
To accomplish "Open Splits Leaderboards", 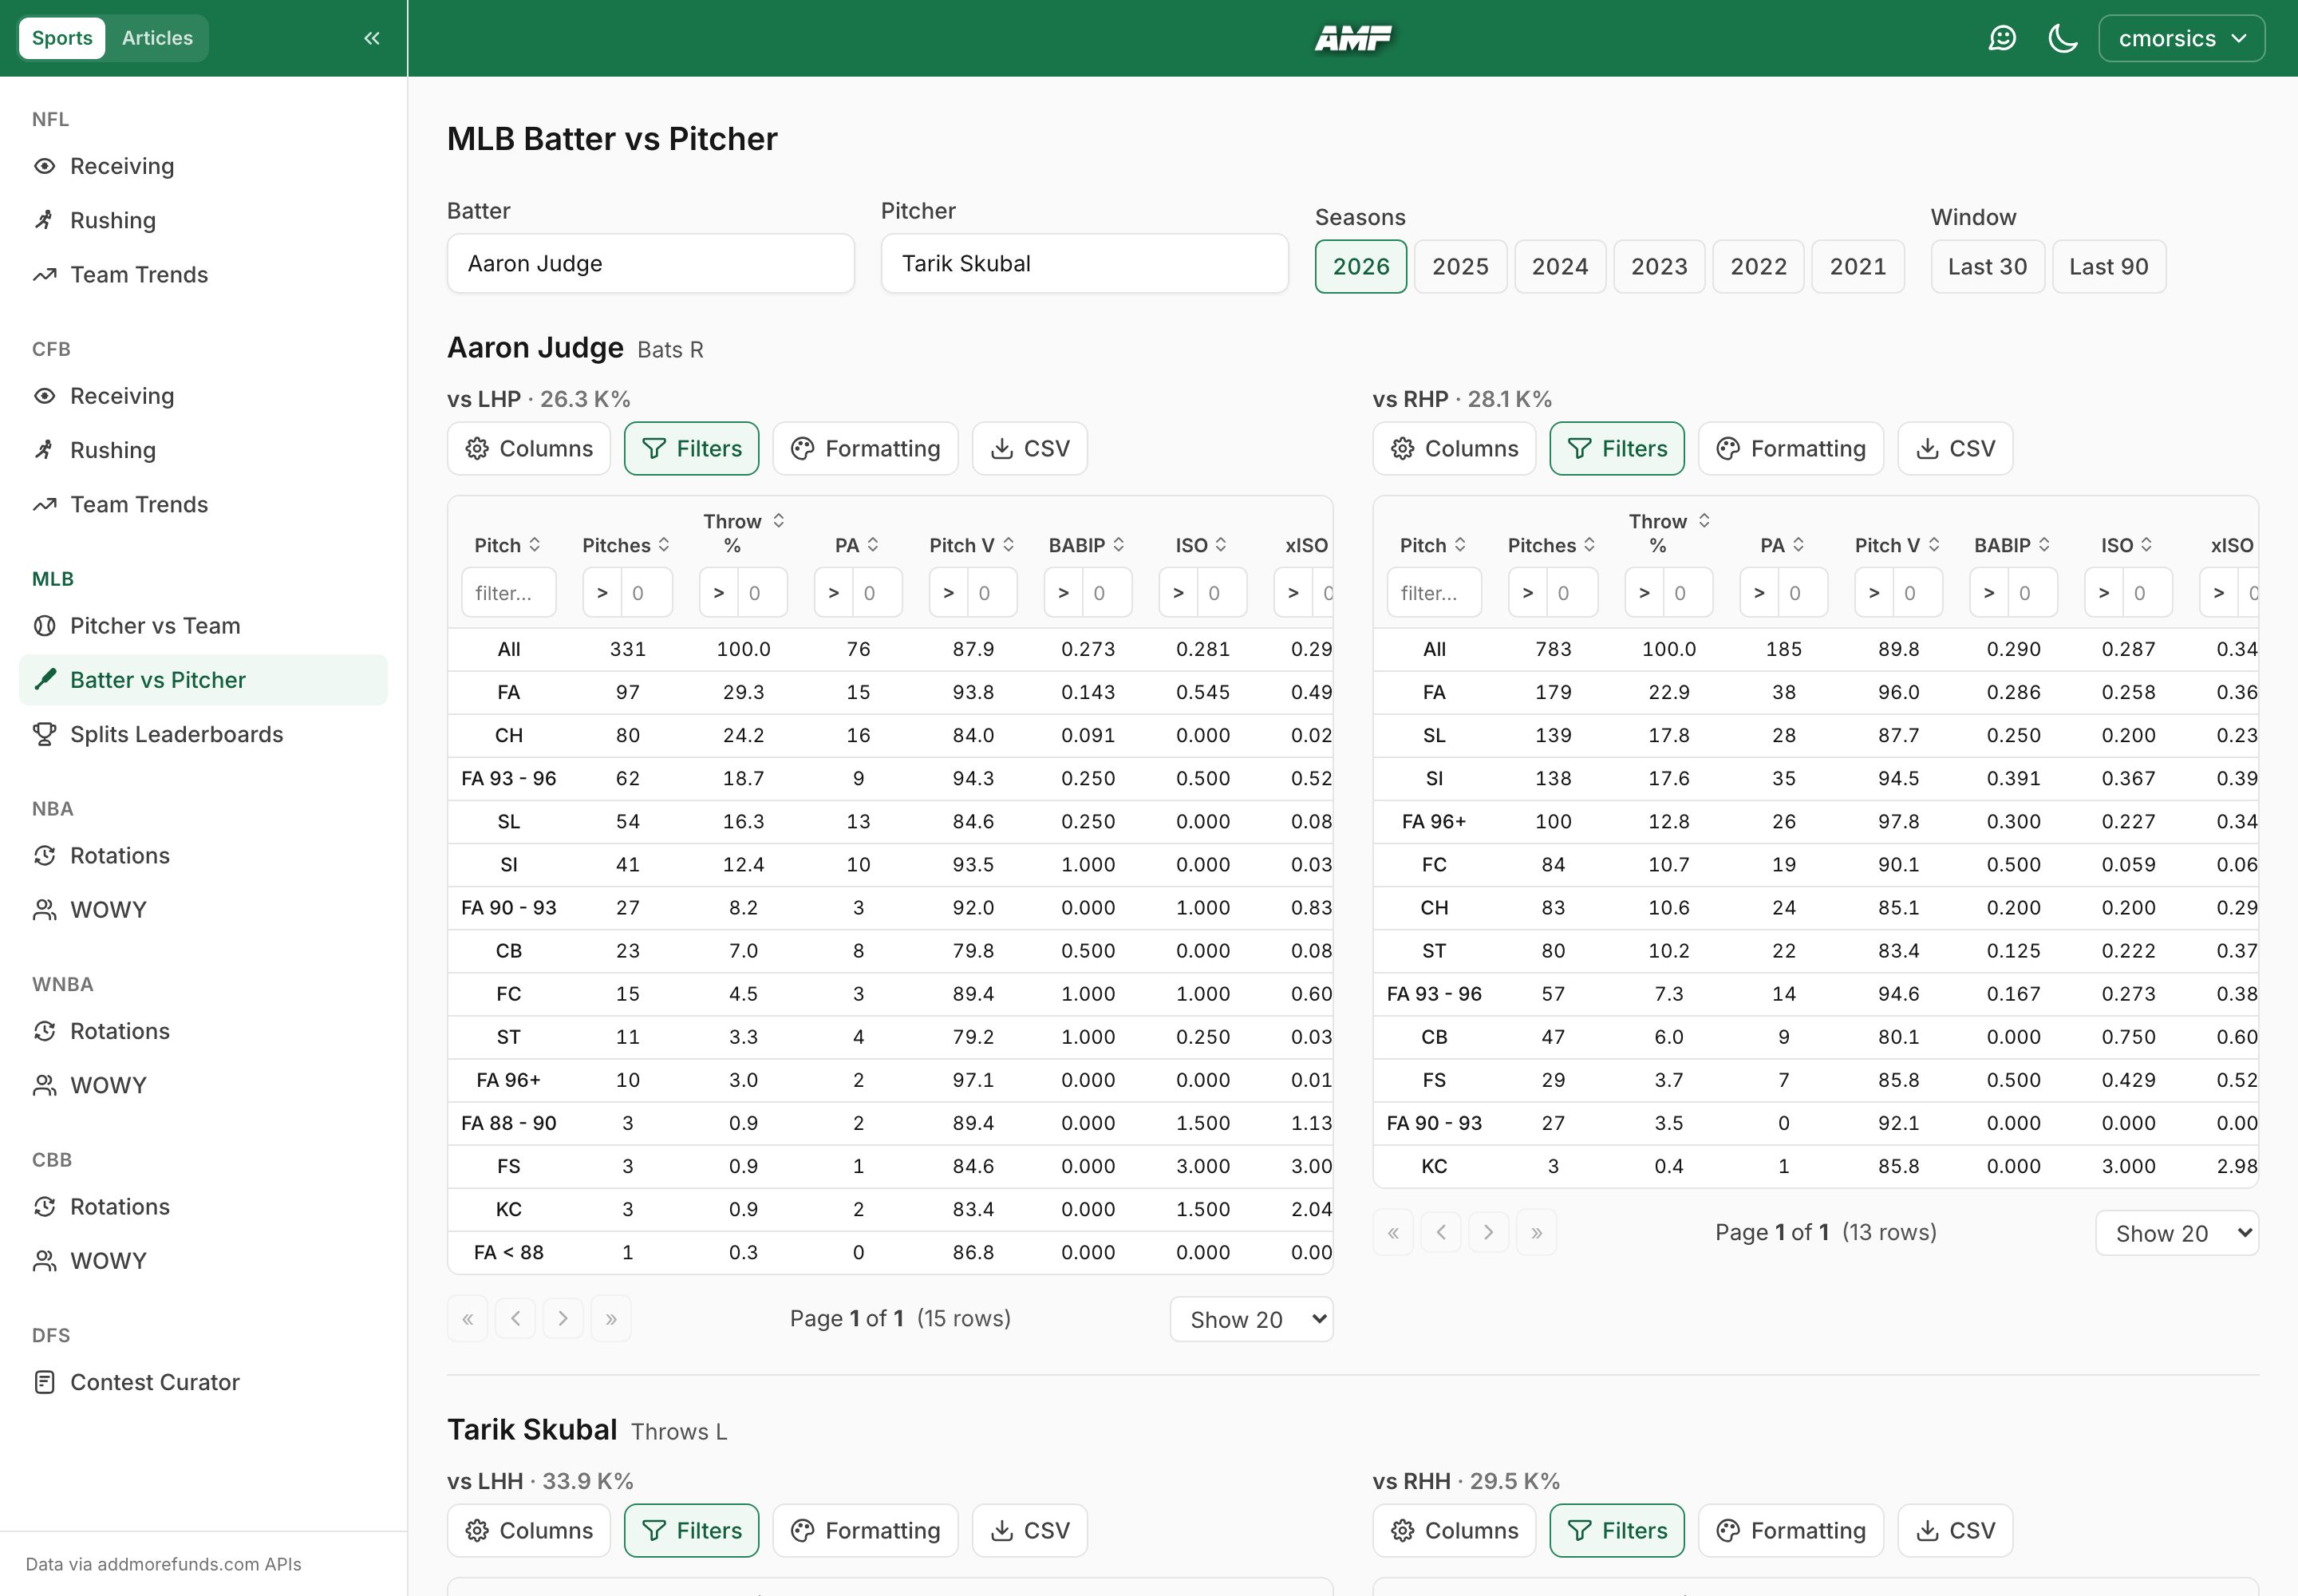I will (x=176, y=734).
